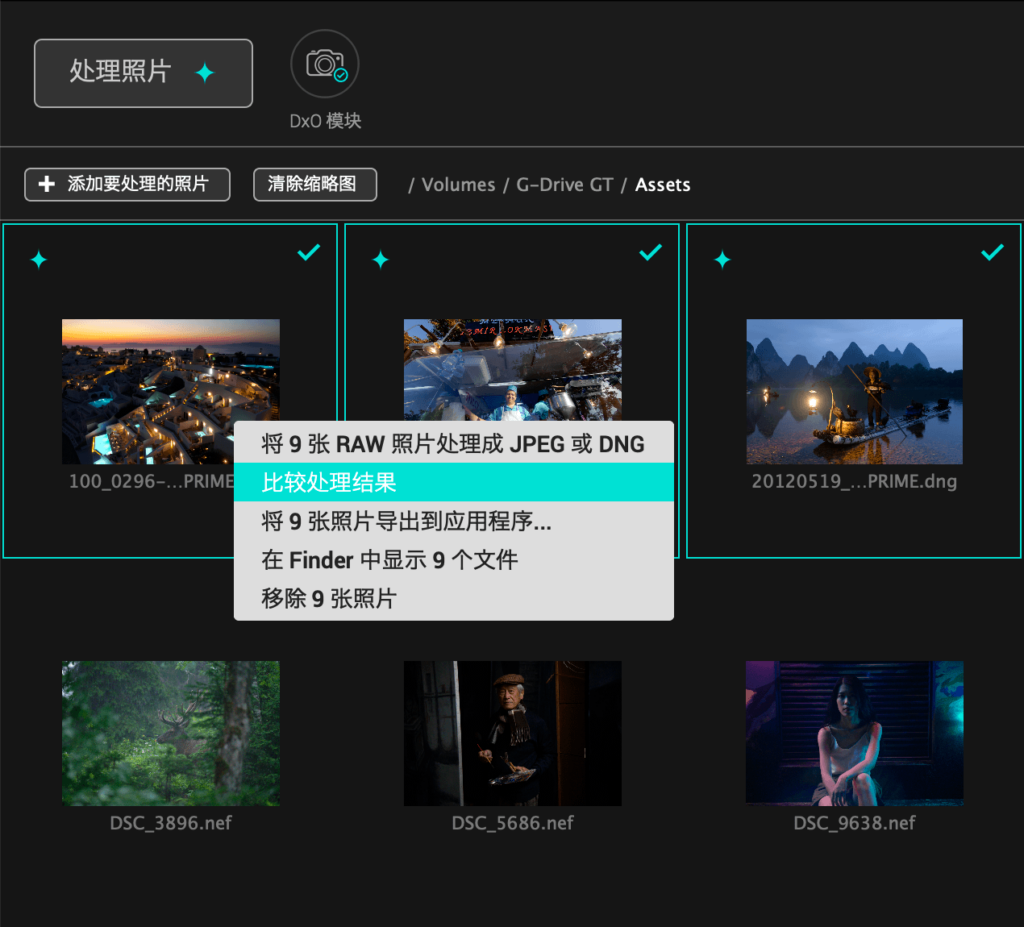This screenshot has height=927, width=1024.
Task: Choose 将 9 张 RAW 照片处理成 JPEG 或 DNG
Action: coord(454,444)
